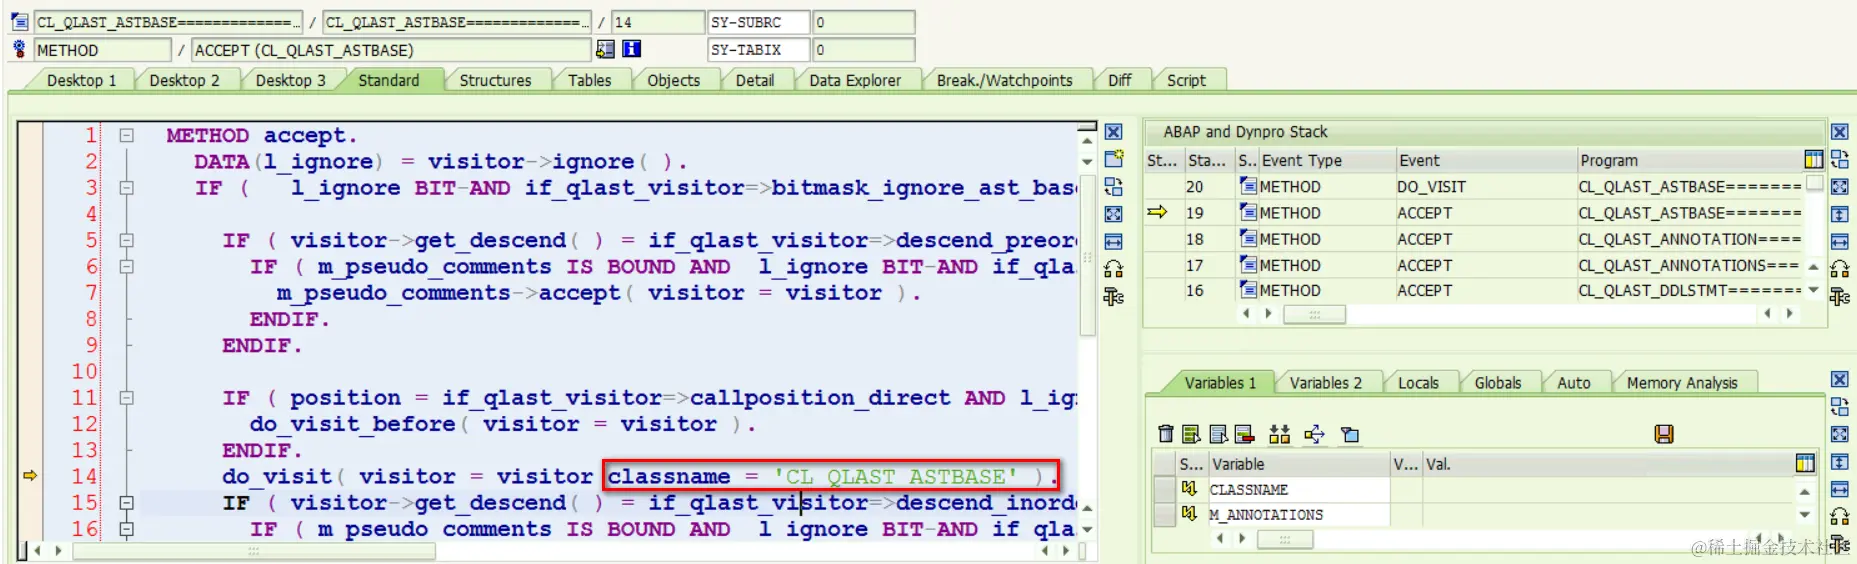Open the Tables tab
Screen dimensions: 1857x564
tap(589, 80)
